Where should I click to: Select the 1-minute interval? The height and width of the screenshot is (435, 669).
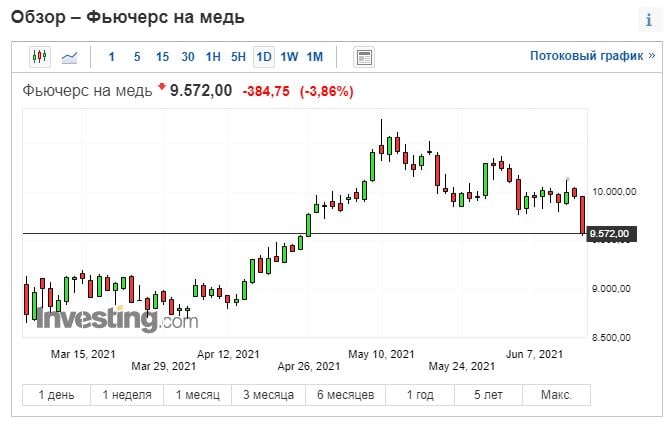pos(112,57)
